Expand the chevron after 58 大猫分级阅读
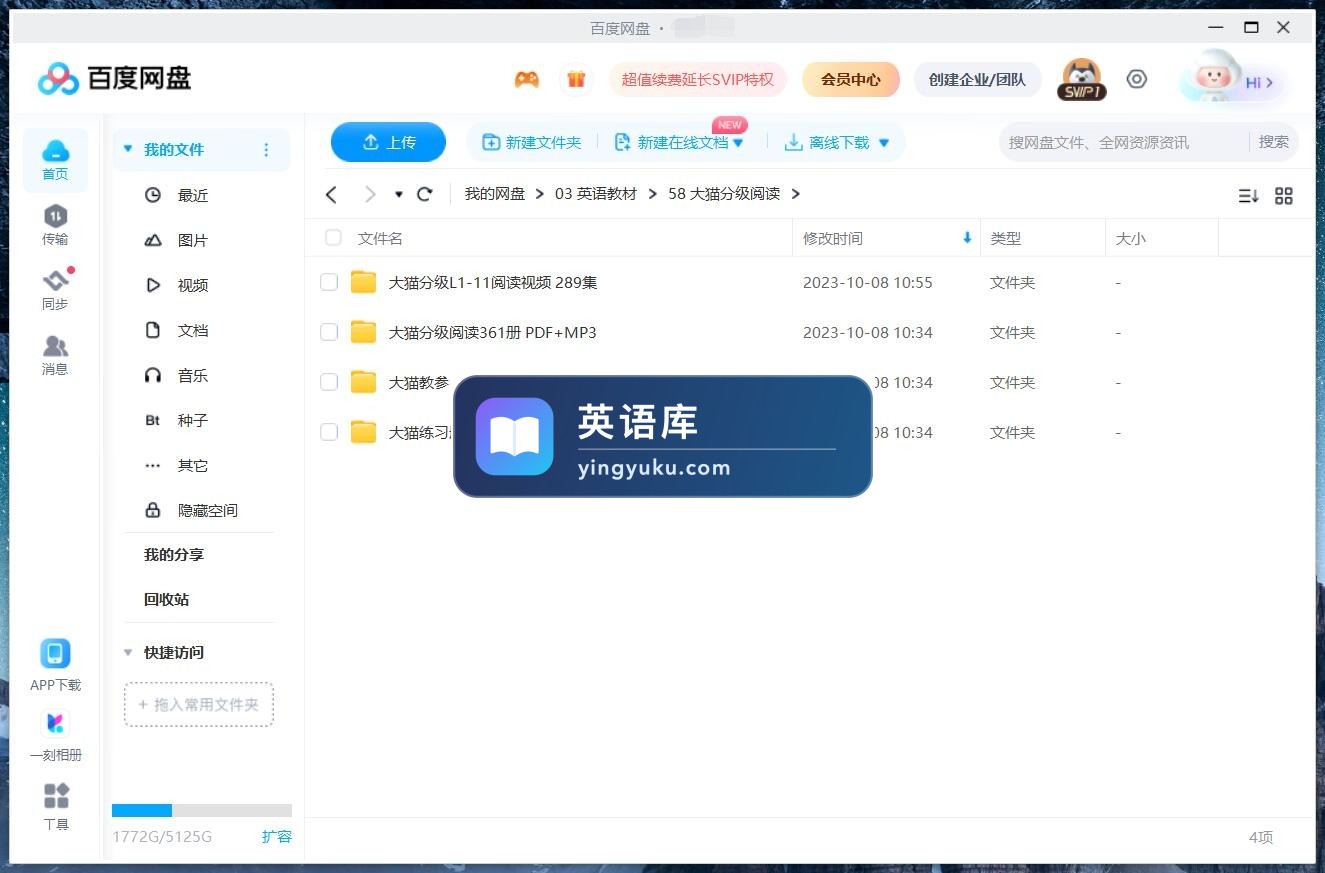 (796, 194)
